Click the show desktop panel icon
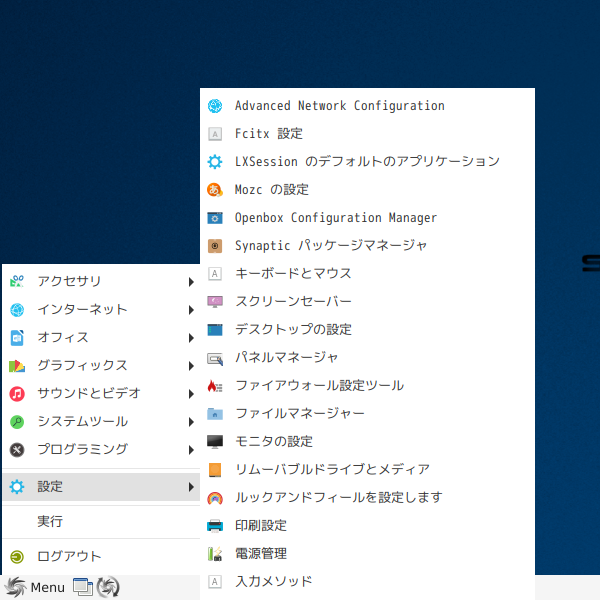Viewport: 600px width, 600px height. pos(83,587)
